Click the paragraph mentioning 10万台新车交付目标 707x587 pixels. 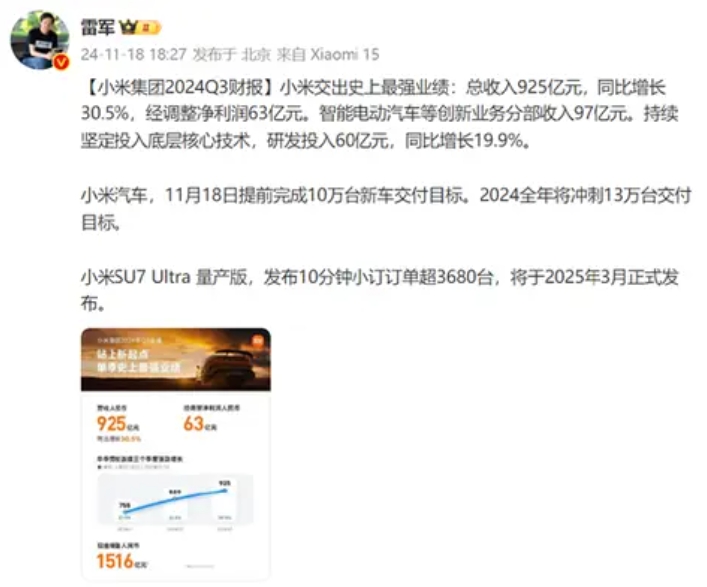click(386, 209)
